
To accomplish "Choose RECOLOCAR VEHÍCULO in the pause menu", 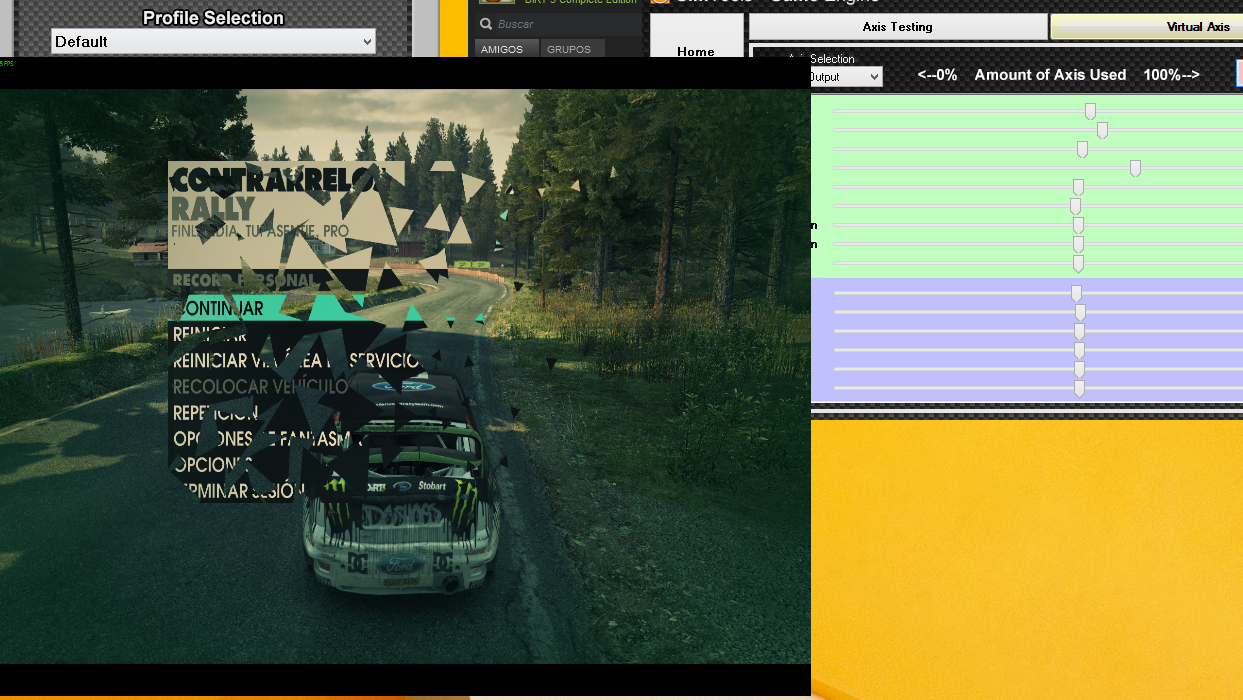I will coord(260,386).
